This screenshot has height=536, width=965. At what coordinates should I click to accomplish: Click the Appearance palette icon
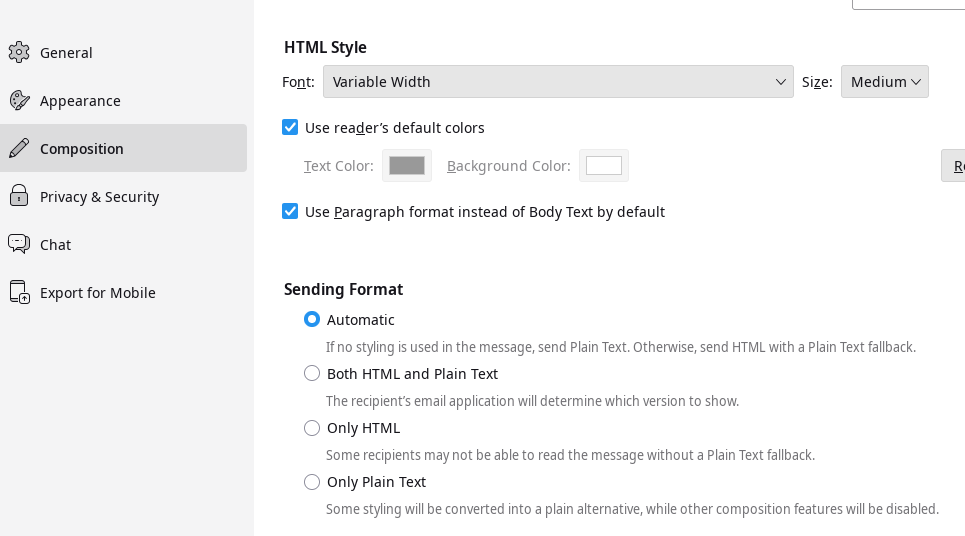(x=19, y=100)
